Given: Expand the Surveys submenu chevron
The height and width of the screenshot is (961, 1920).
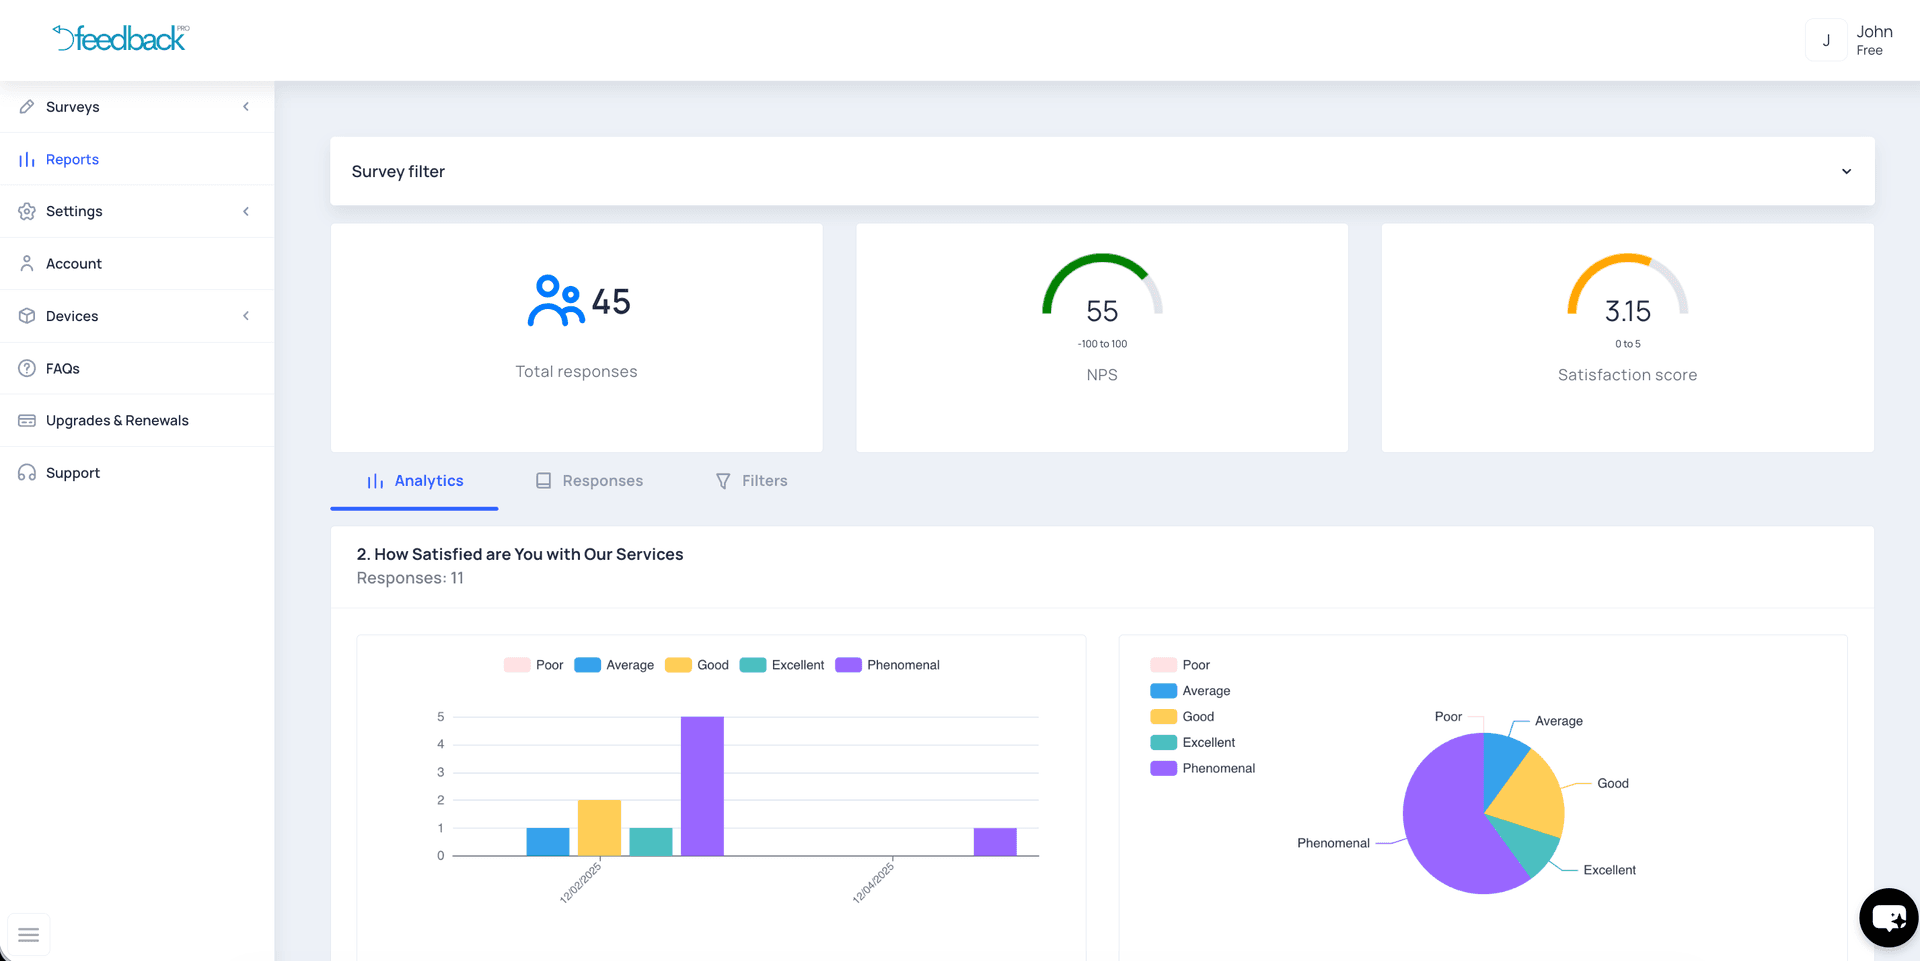Looking at the screenshot, I should point(246,107).
